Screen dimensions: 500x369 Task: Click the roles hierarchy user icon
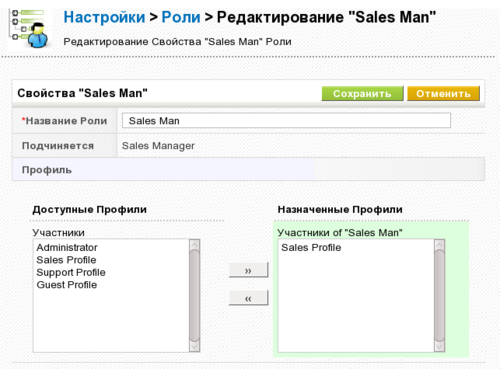coord(30,29)
